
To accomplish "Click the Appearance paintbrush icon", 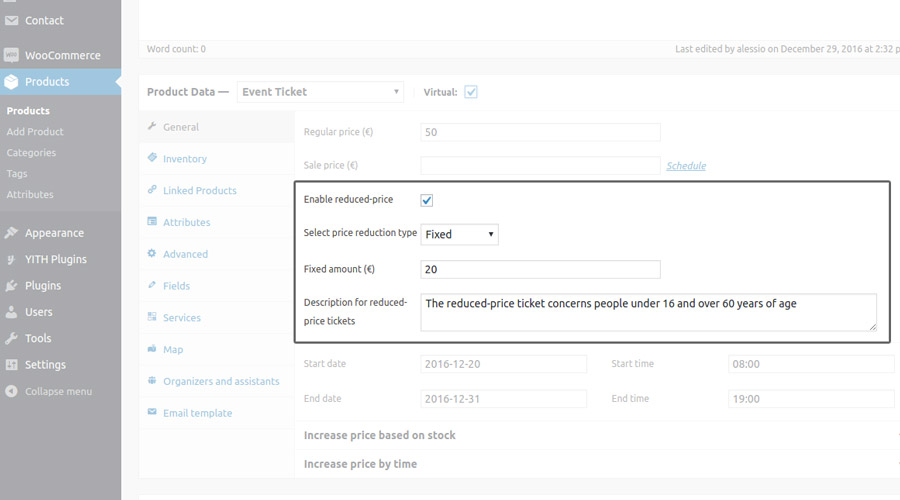I will pos(11,232).
